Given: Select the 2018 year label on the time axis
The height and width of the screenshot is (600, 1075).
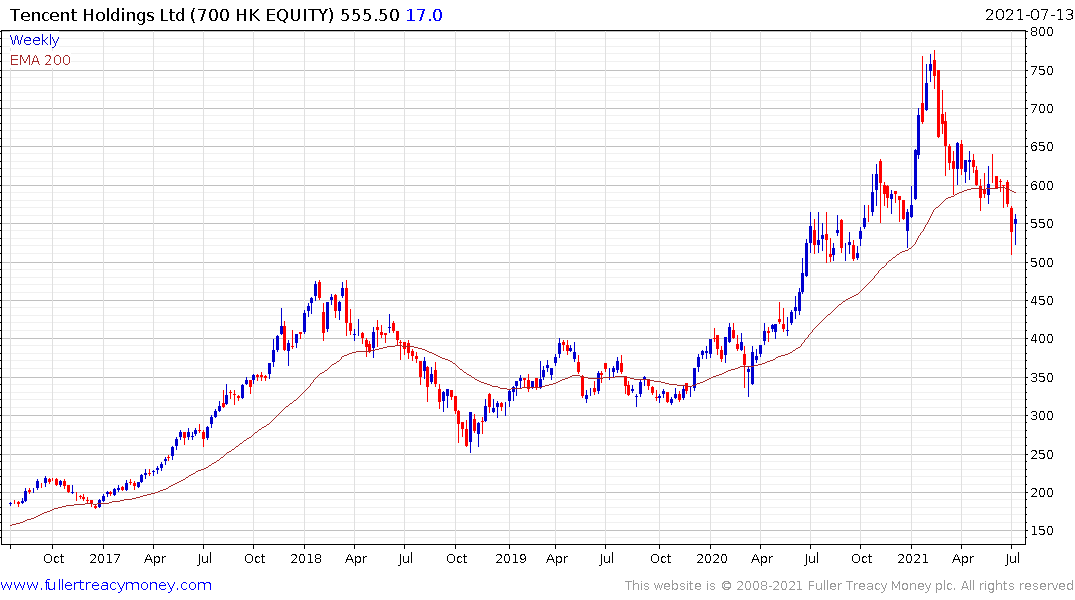Looking at the screenshot, I should click(x=306, y=558).
